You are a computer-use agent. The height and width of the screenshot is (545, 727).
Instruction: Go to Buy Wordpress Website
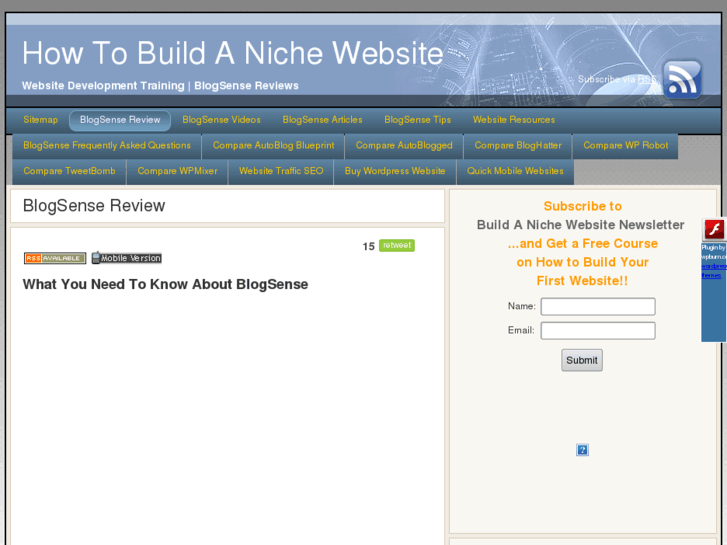tap(395, 171)
